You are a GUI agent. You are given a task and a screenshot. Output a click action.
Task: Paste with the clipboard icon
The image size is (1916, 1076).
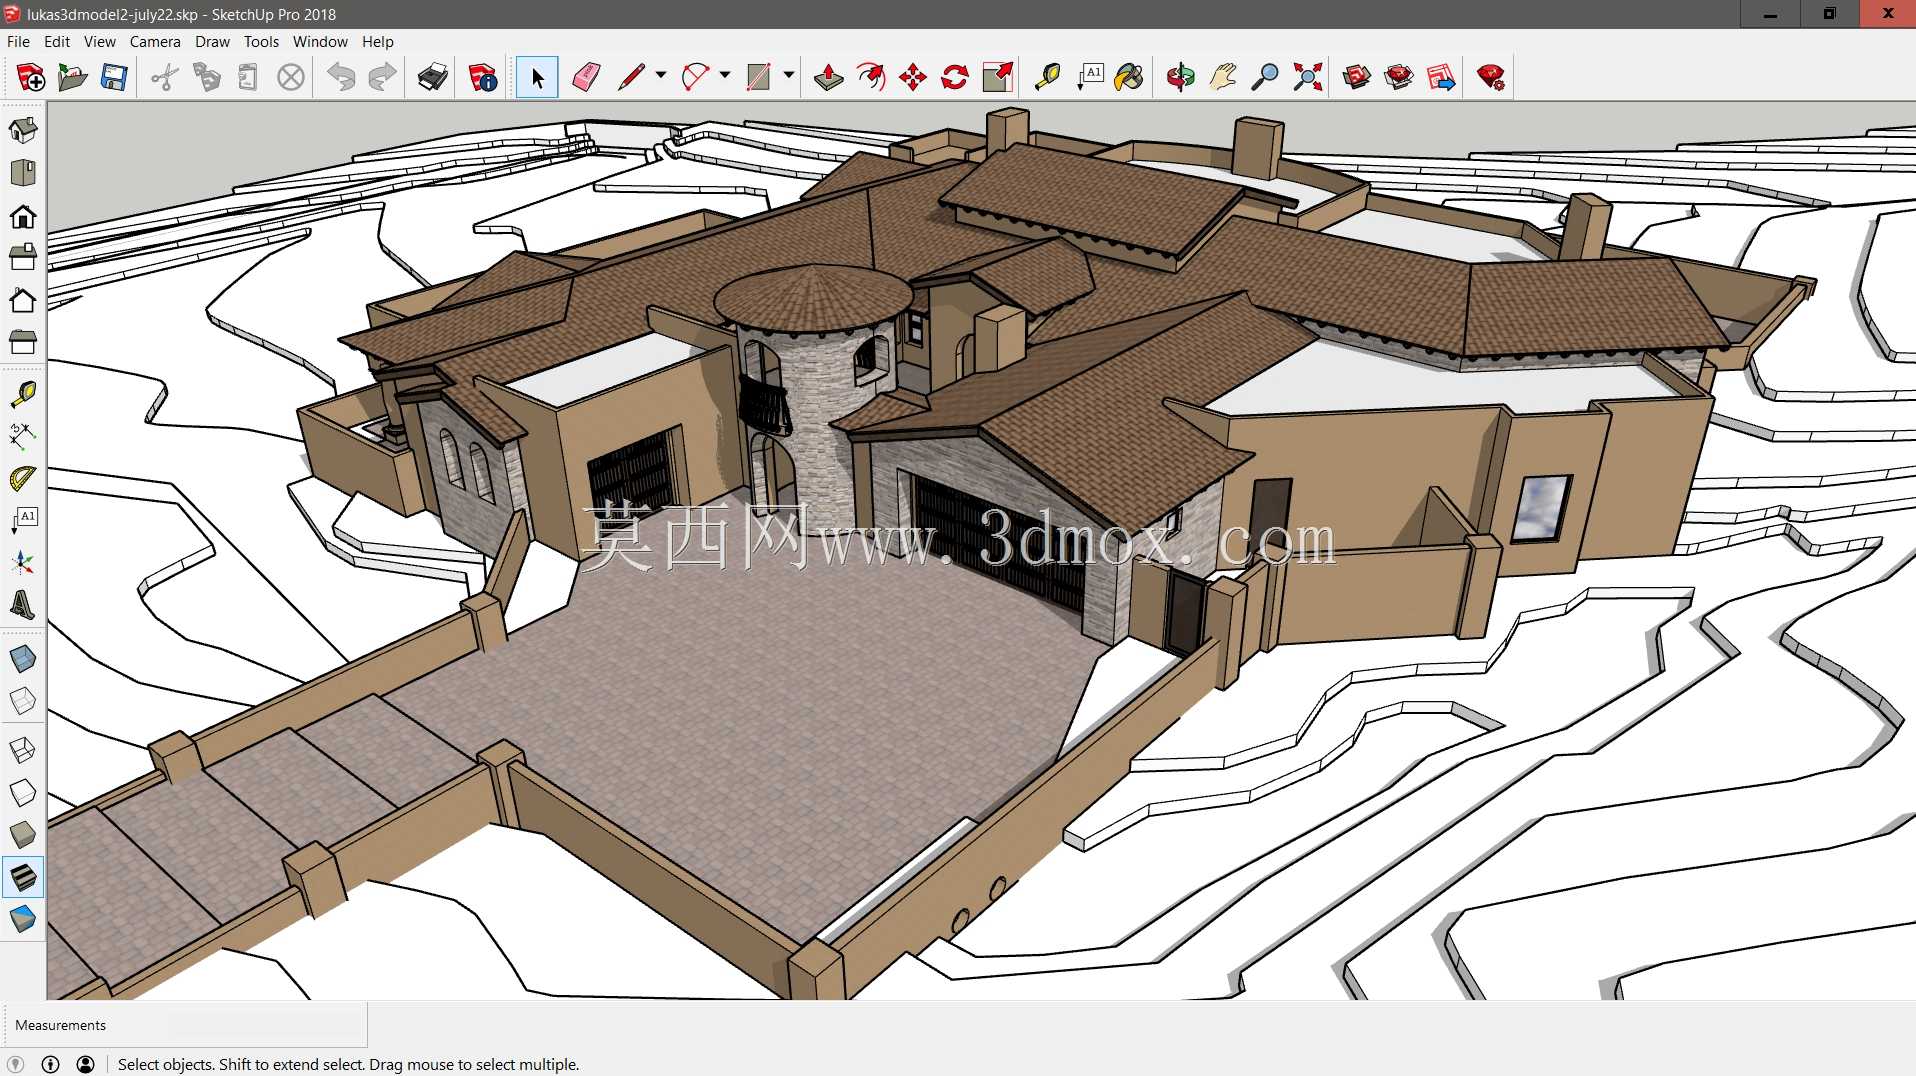pos(249,77)
